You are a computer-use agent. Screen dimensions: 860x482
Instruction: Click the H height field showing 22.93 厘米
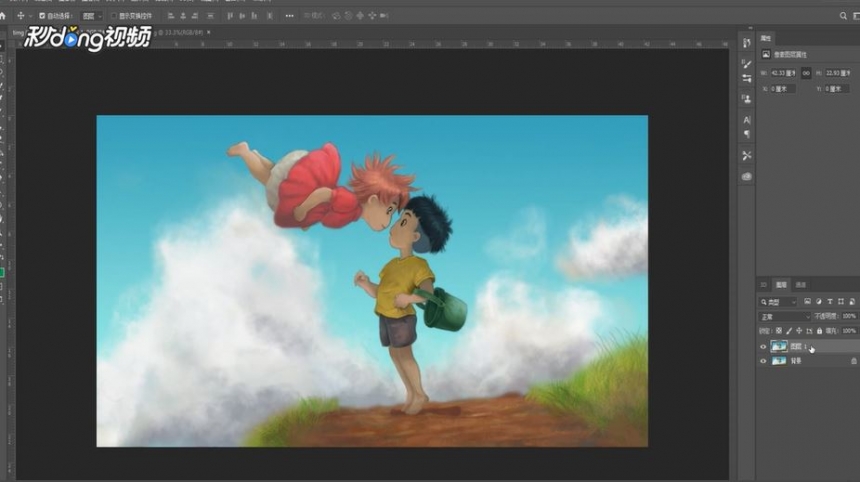838,73
